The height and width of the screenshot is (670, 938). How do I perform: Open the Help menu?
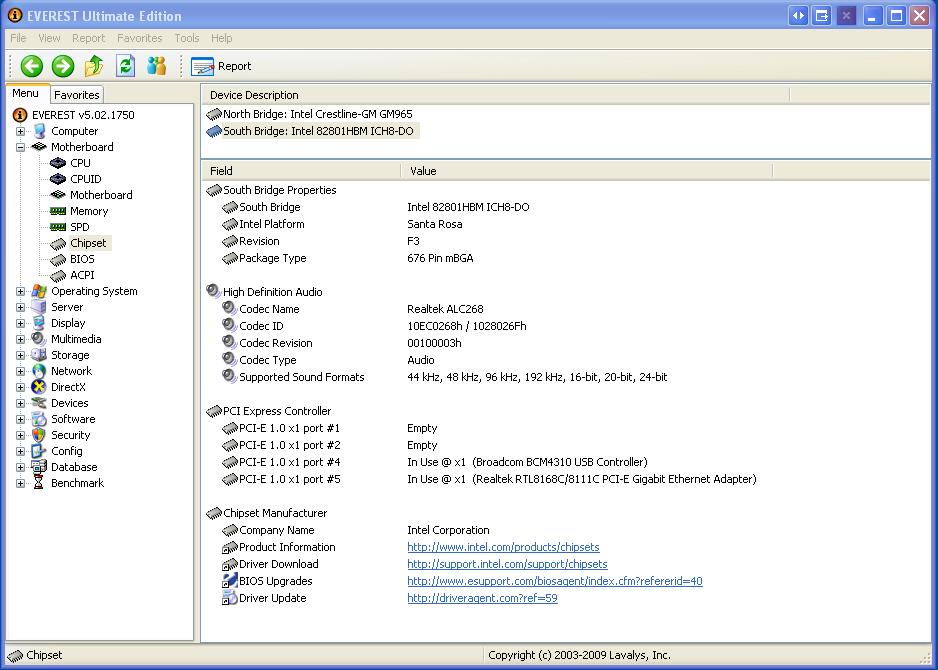[221, 38]
